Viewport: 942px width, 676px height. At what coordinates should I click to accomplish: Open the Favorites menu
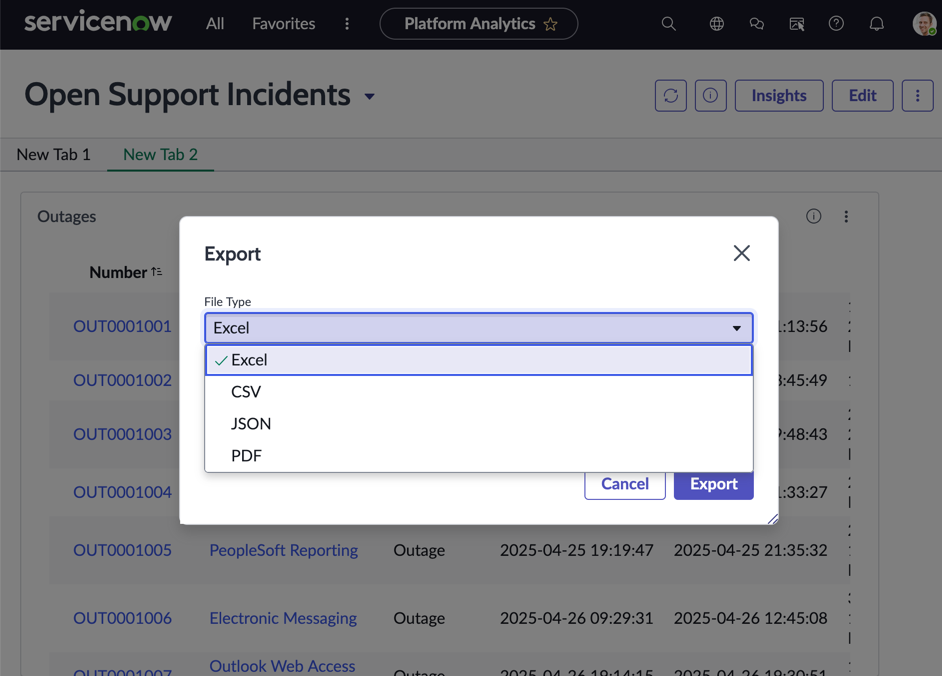pyautogui.click(x=284, y=24)
